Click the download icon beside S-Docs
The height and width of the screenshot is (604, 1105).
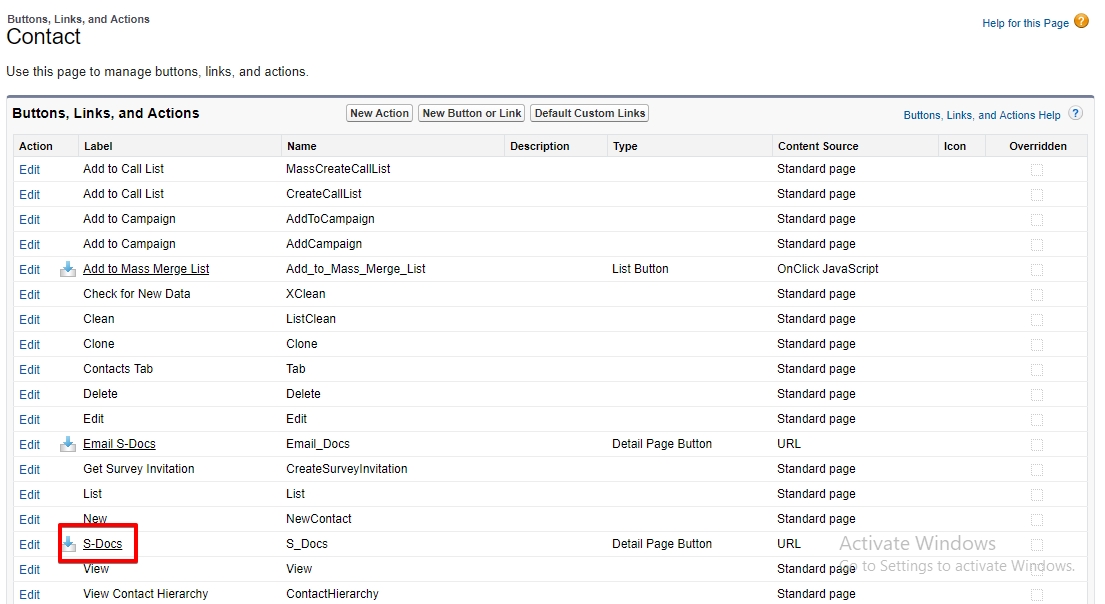click(66, 544)
